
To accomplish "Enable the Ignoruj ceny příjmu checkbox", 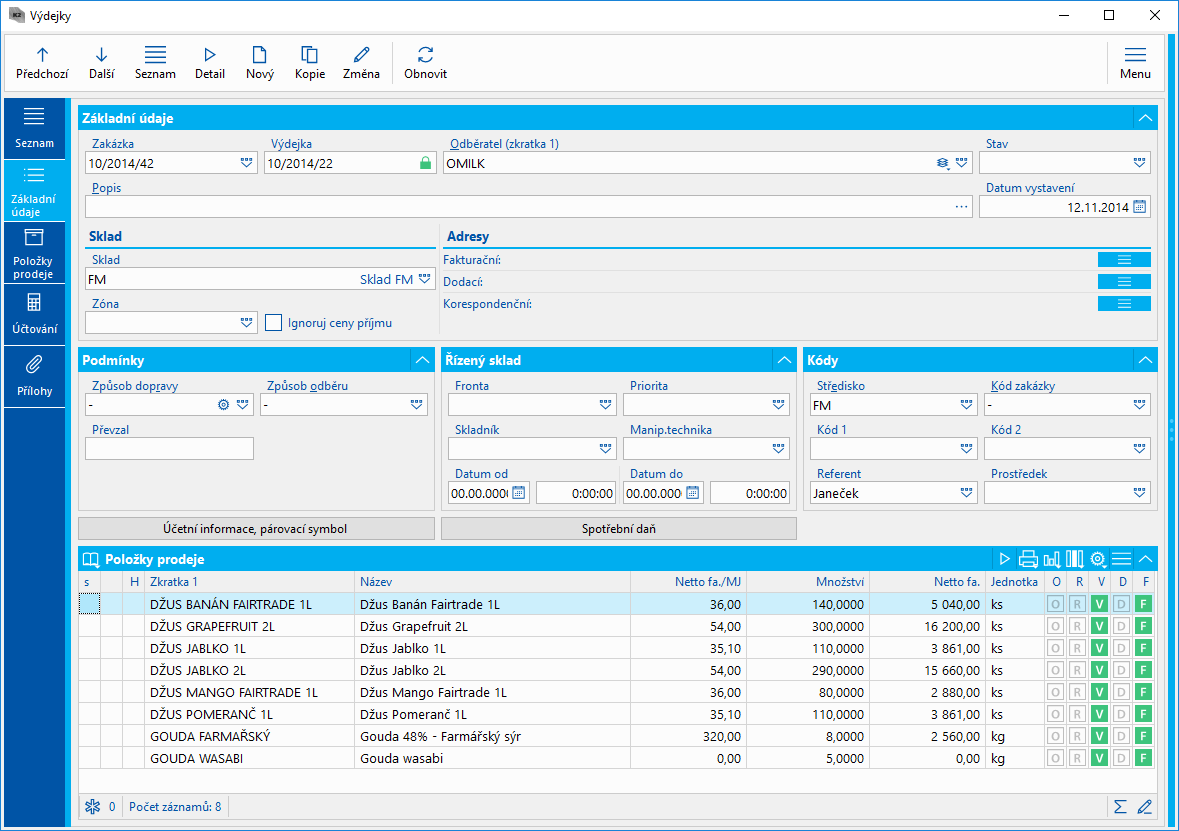I will coord(274,323).
